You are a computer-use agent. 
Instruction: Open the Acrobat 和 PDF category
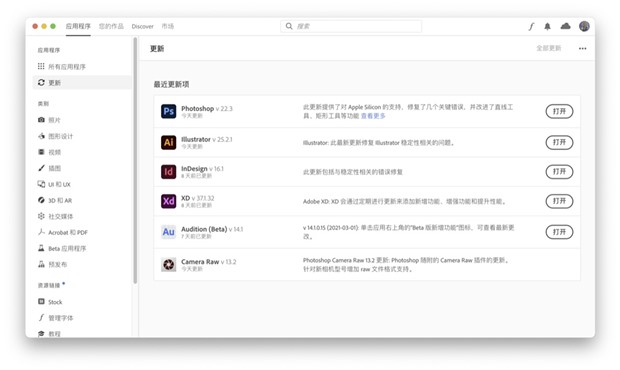click(x=63, y=232)
